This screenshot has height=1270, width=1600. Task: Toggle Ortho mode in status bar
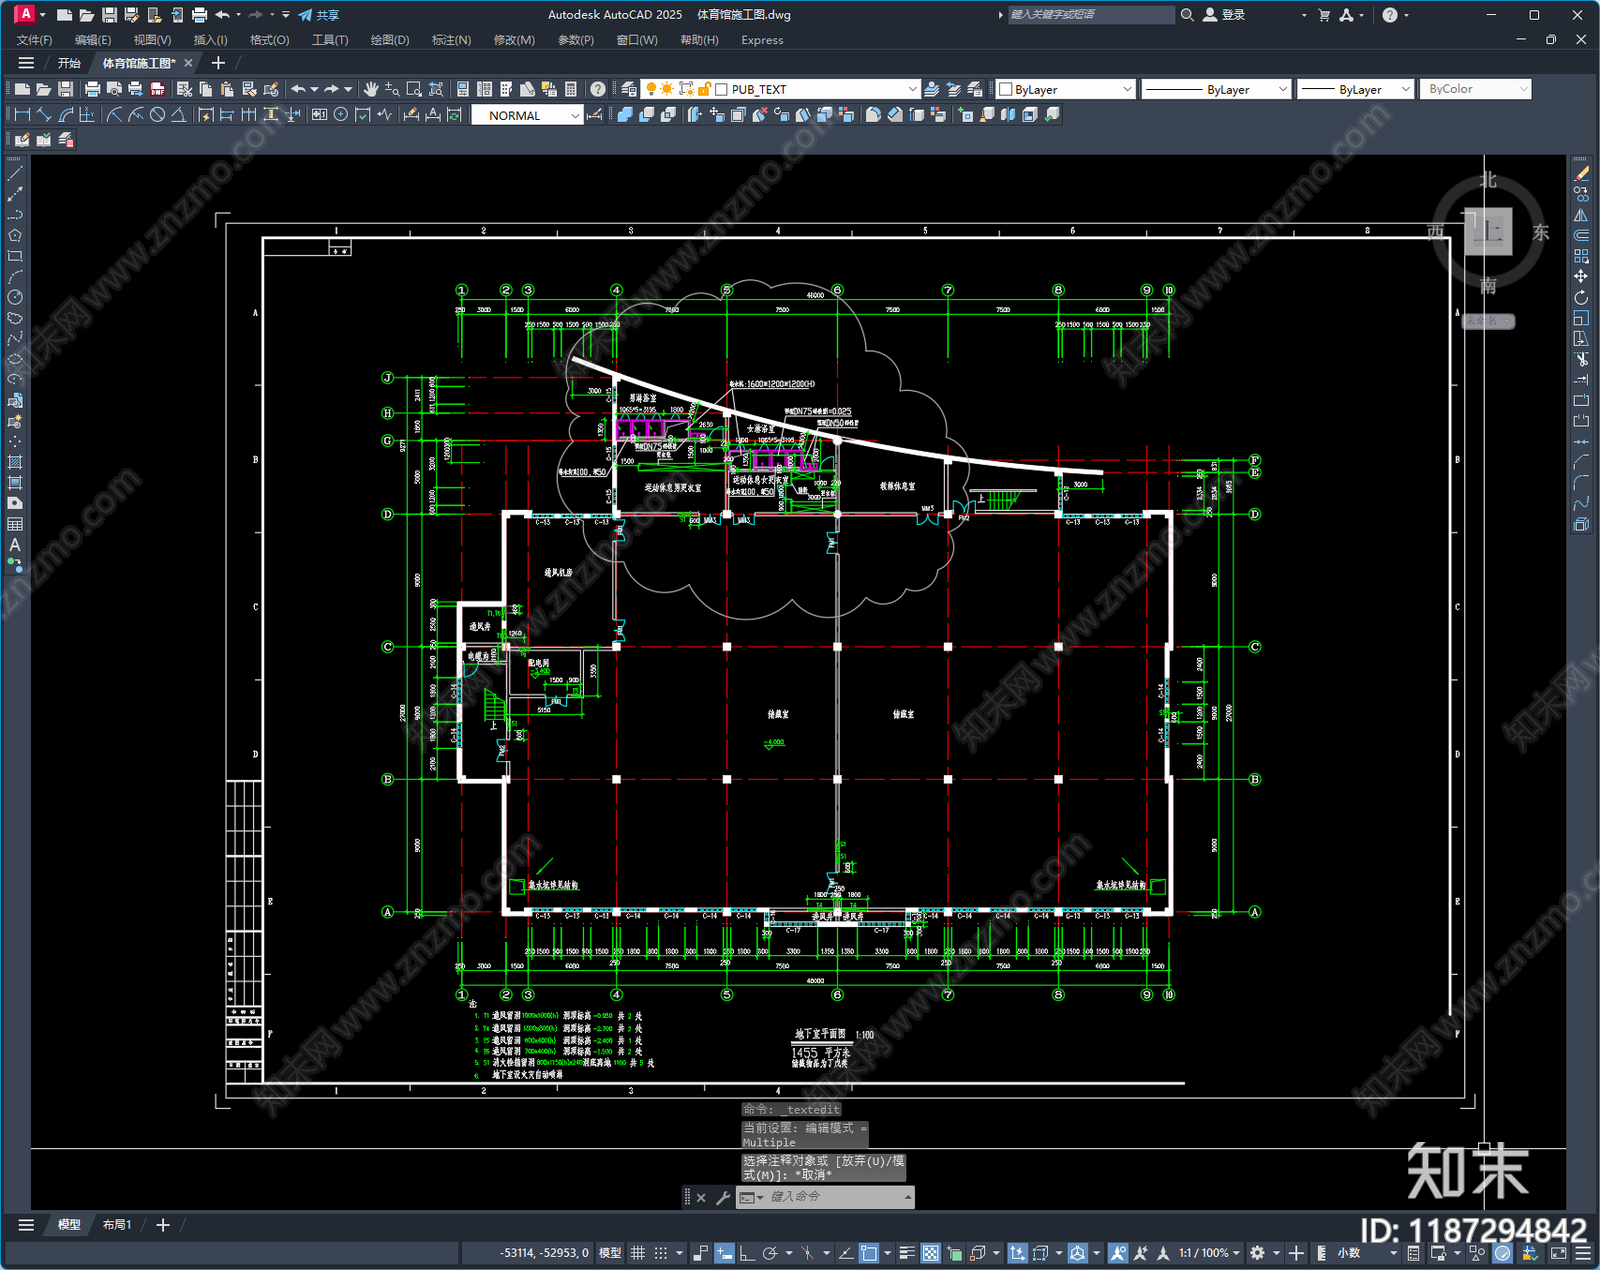click(746, 1253)
